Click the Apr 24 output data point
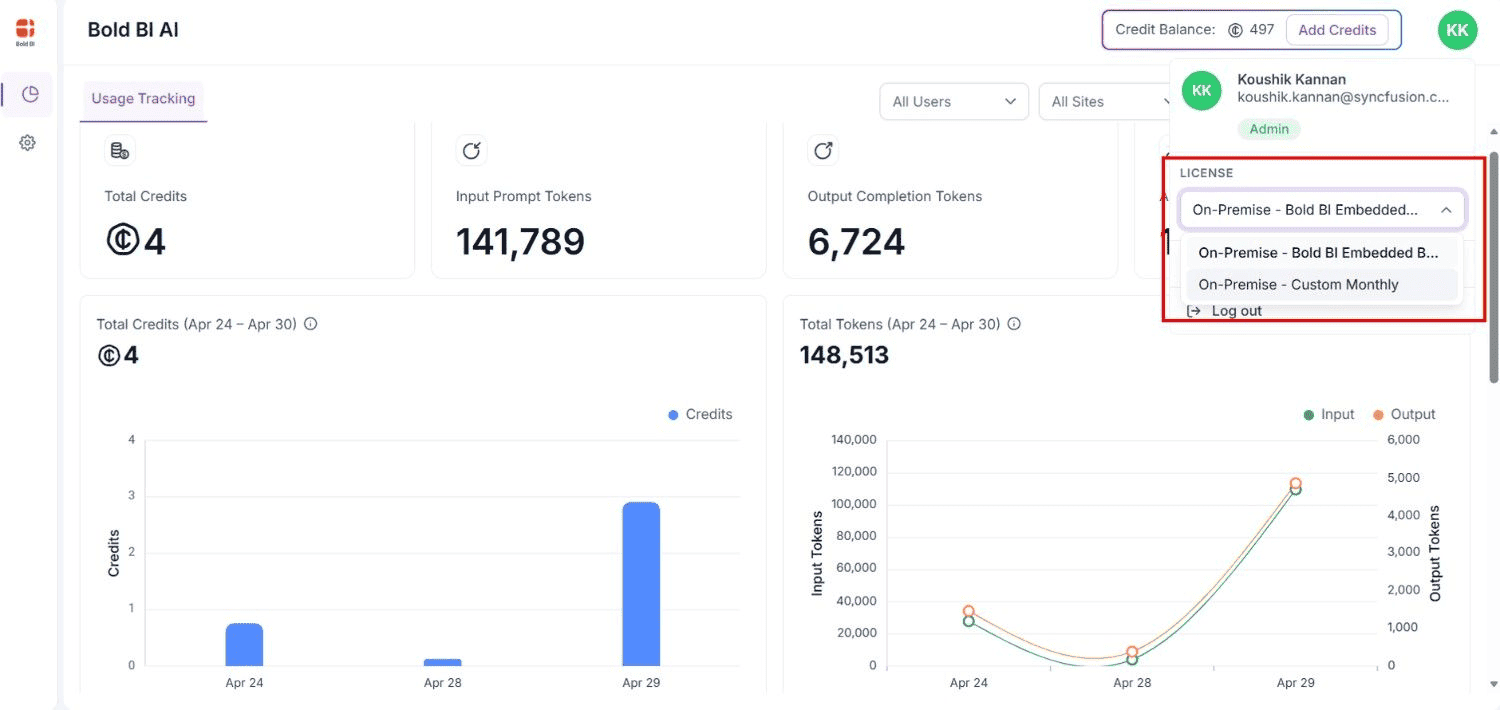This screenshot has width=1500, height=710. click(969, 611)
